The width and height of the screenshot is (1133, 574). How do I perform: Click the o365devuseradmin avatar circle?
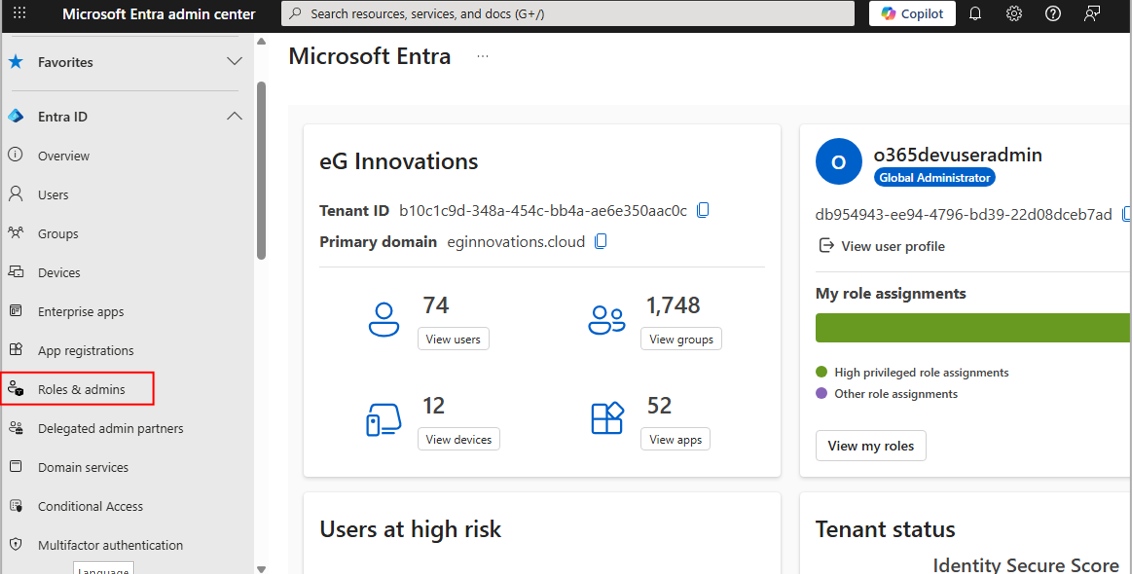(838, 162)
